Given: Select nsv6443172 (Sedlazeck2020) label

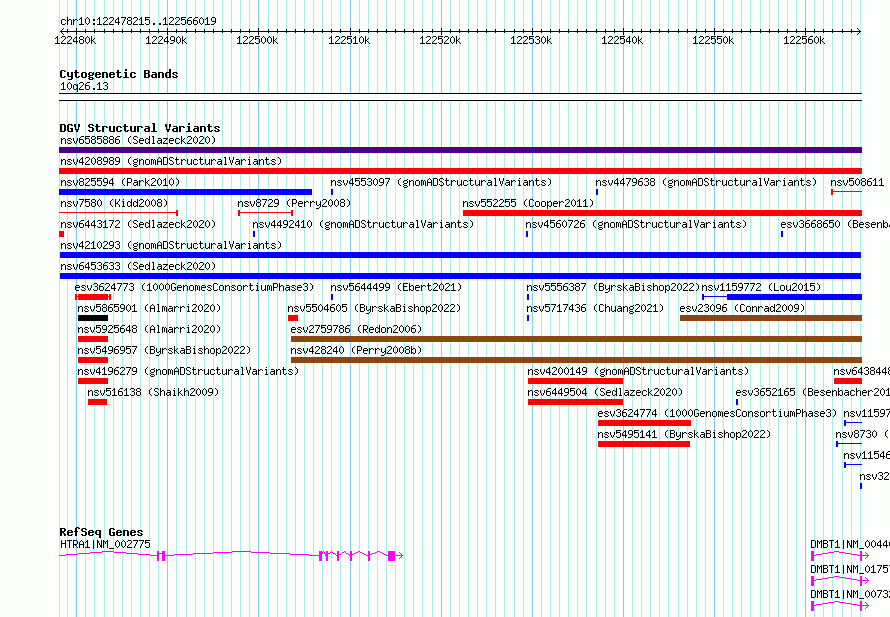Looking at the screenshot, I should pos(138,224).
